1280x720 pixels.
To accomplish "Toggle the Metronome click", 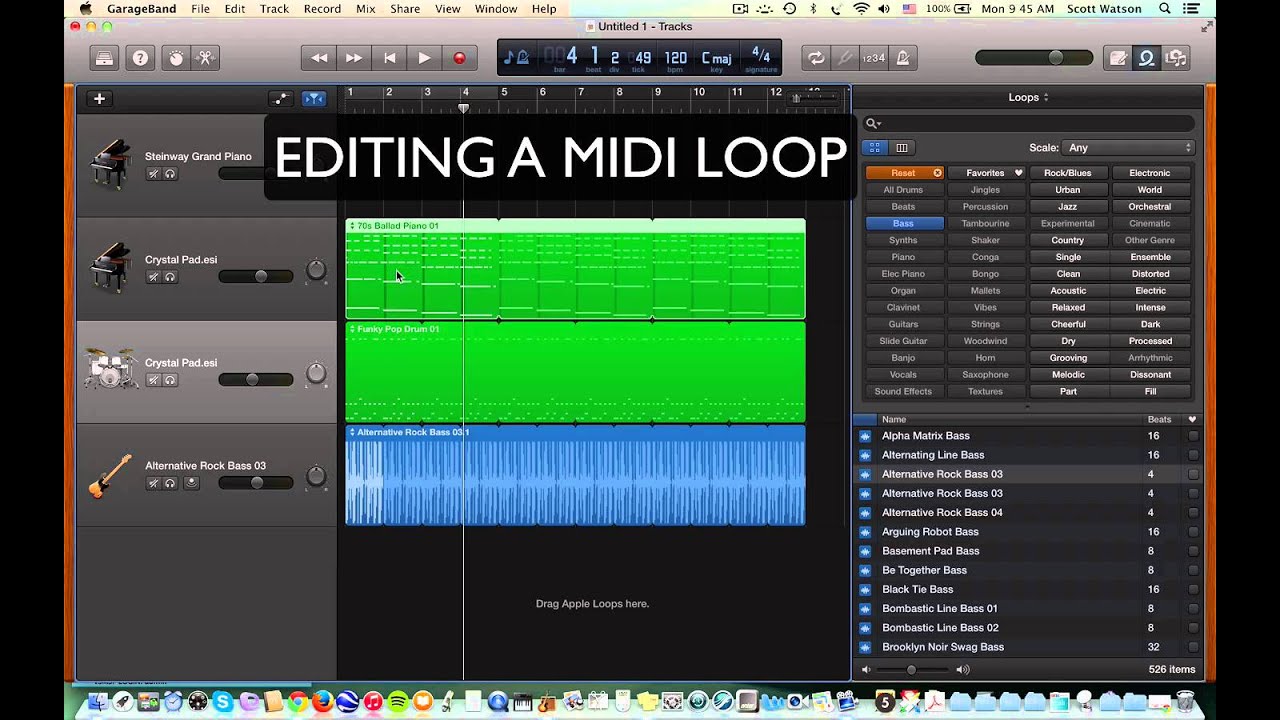I will pos(903,58).
